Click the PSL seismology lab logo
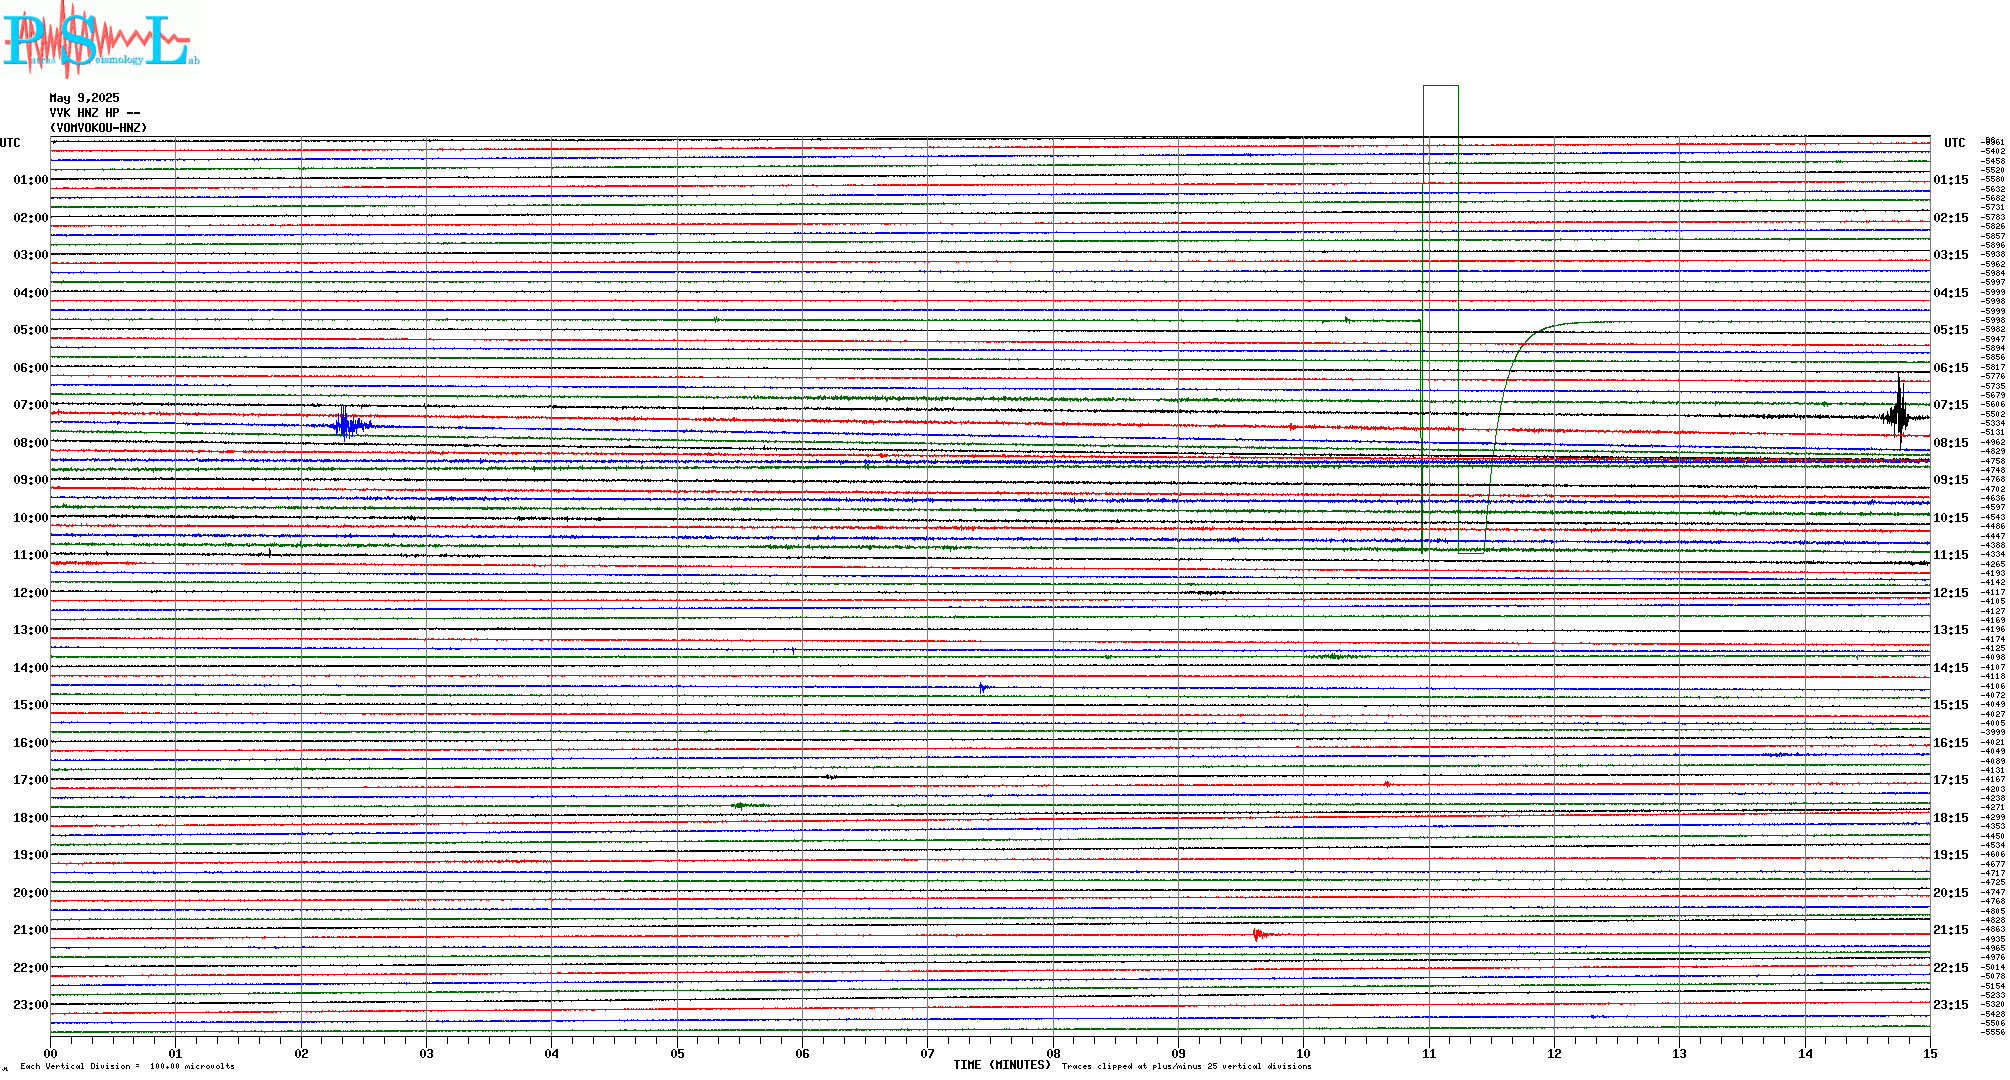Viewport: 2010px width, 1080px height. coord(100,40)
